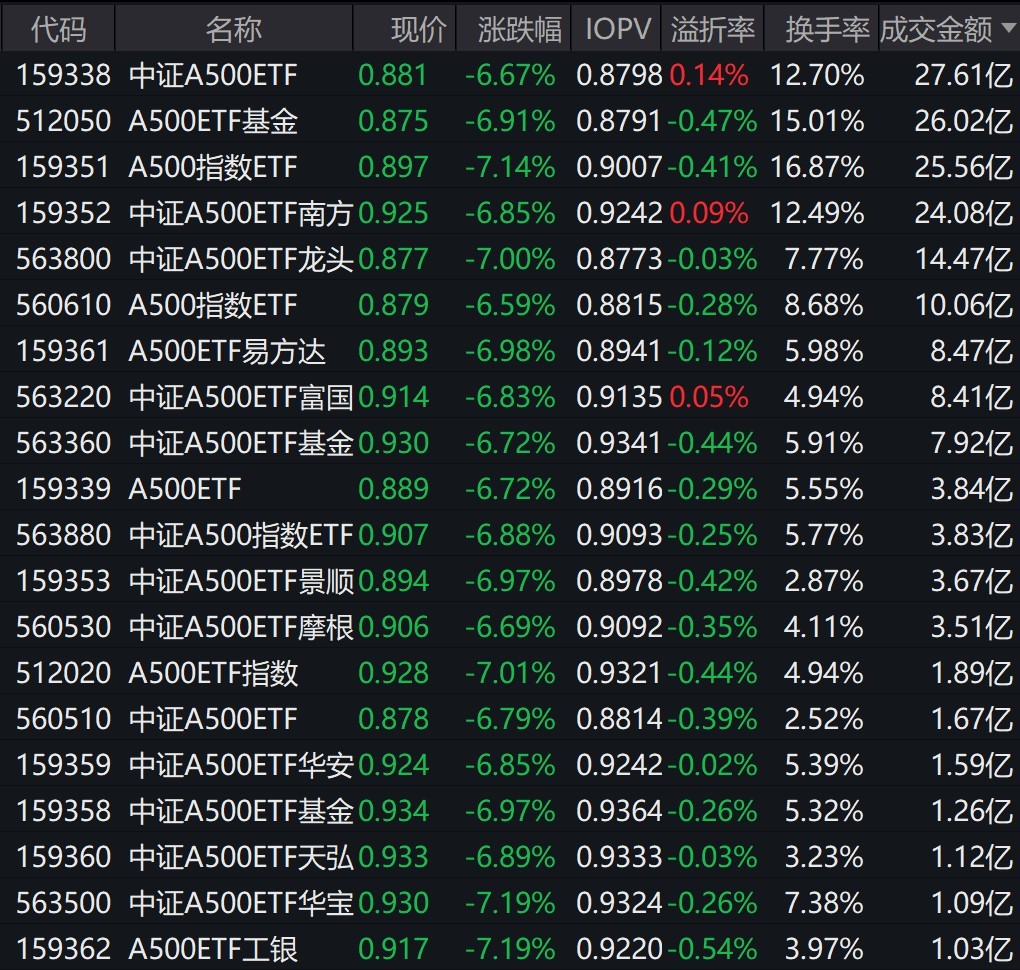Click code 563360
Viewport: 1020px width, 970px height.
pos(63,443)
